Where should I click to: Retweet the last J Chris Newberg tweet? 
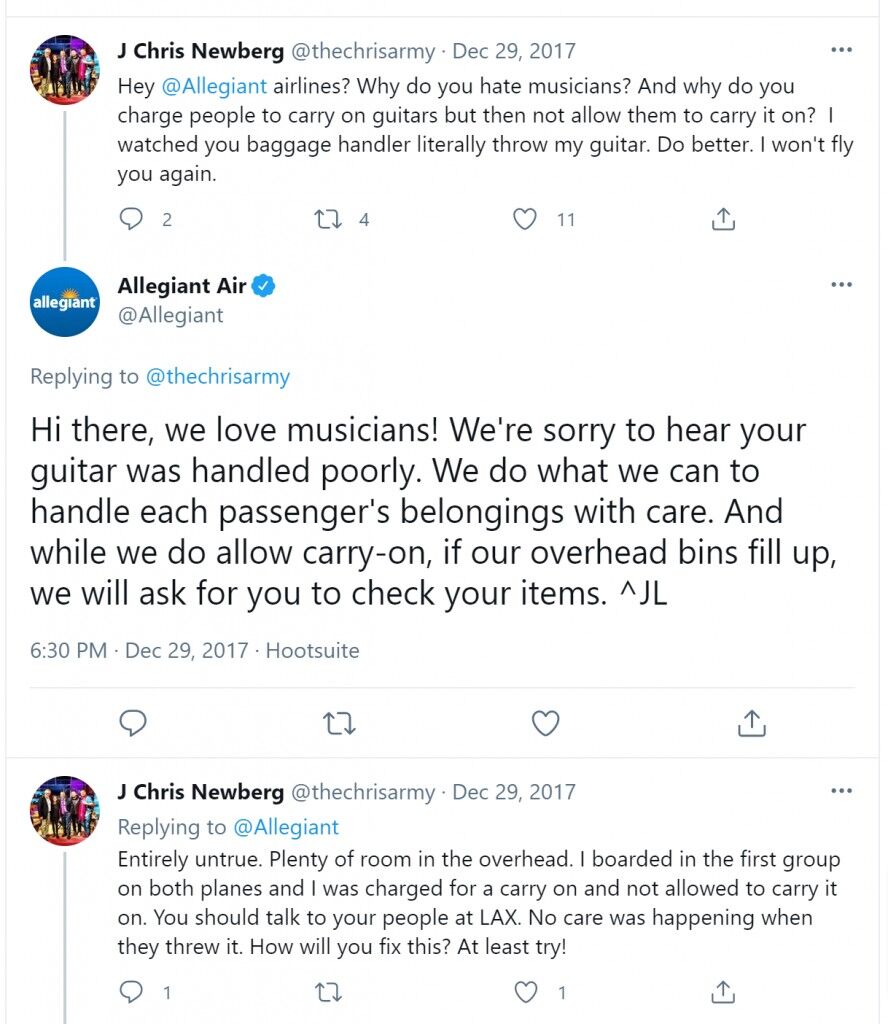(x=328, y=993)
